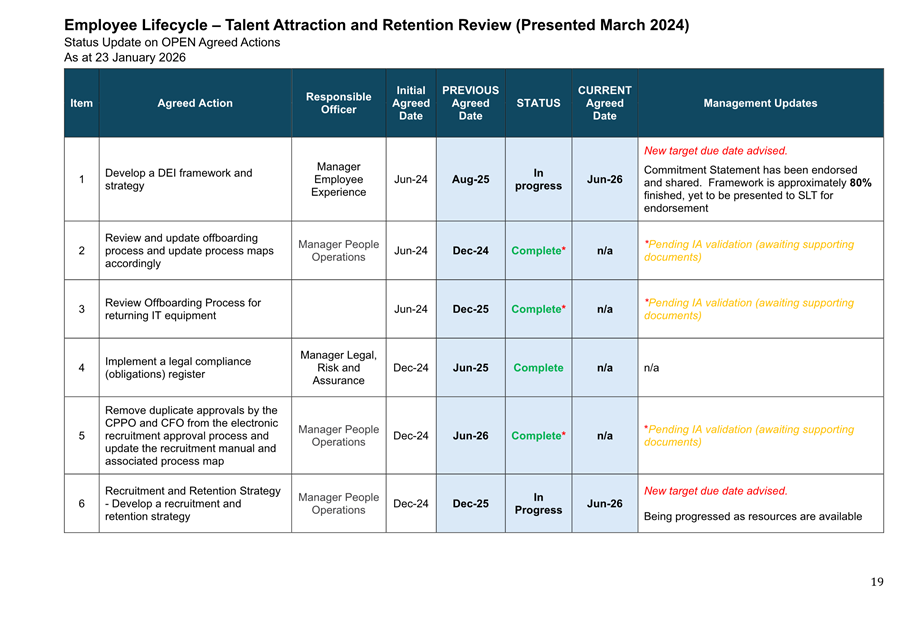This screenshot has height=626, width=899.
Task: Select the "Agreed Action" column header
Action: [x=195, y=103]
